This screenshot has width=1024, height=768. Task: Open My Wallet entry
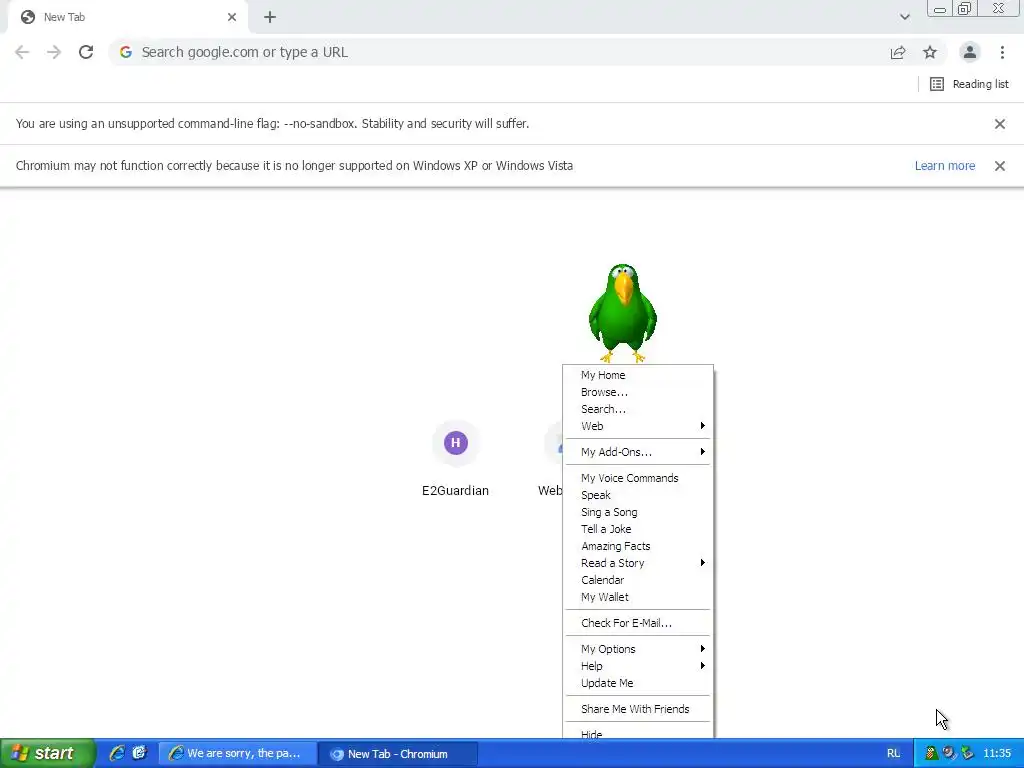click(639, 597)
